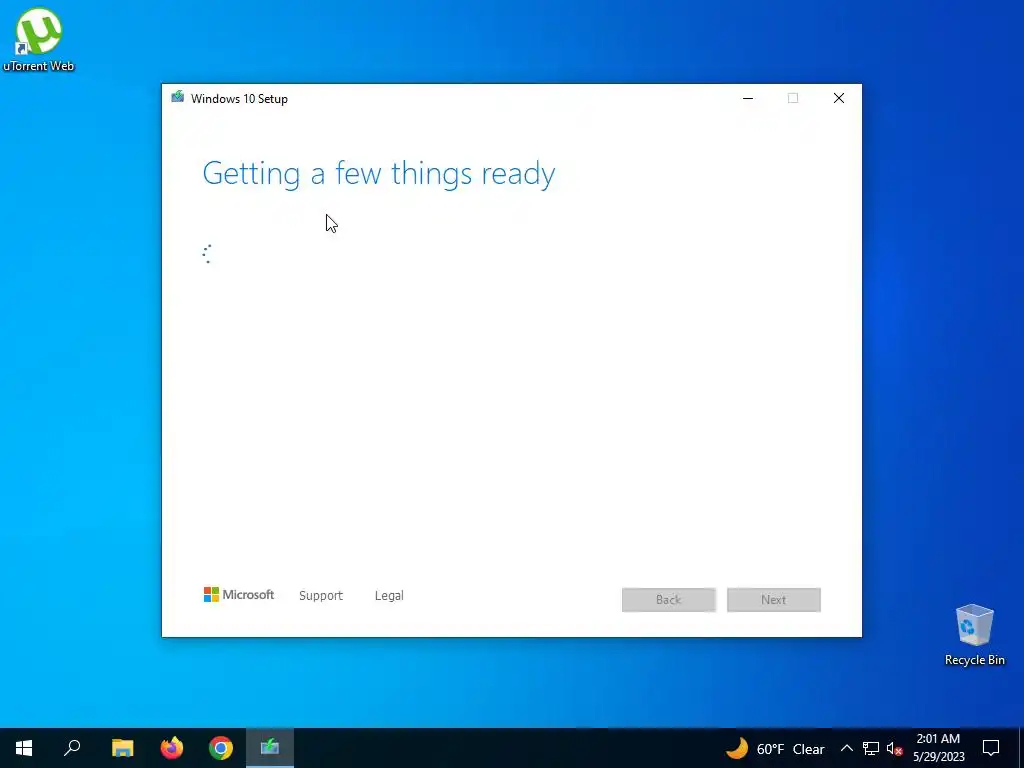1024x768 pixels.
Task: Close the Windows 10 Setup window
Action: tap(839, 98)
